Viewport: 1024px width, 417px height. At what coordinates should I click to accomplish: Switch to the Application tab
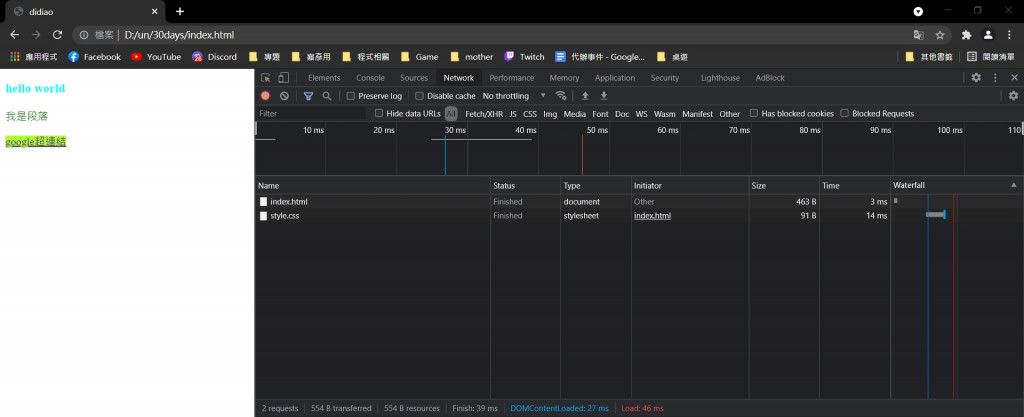pos(615,78)
